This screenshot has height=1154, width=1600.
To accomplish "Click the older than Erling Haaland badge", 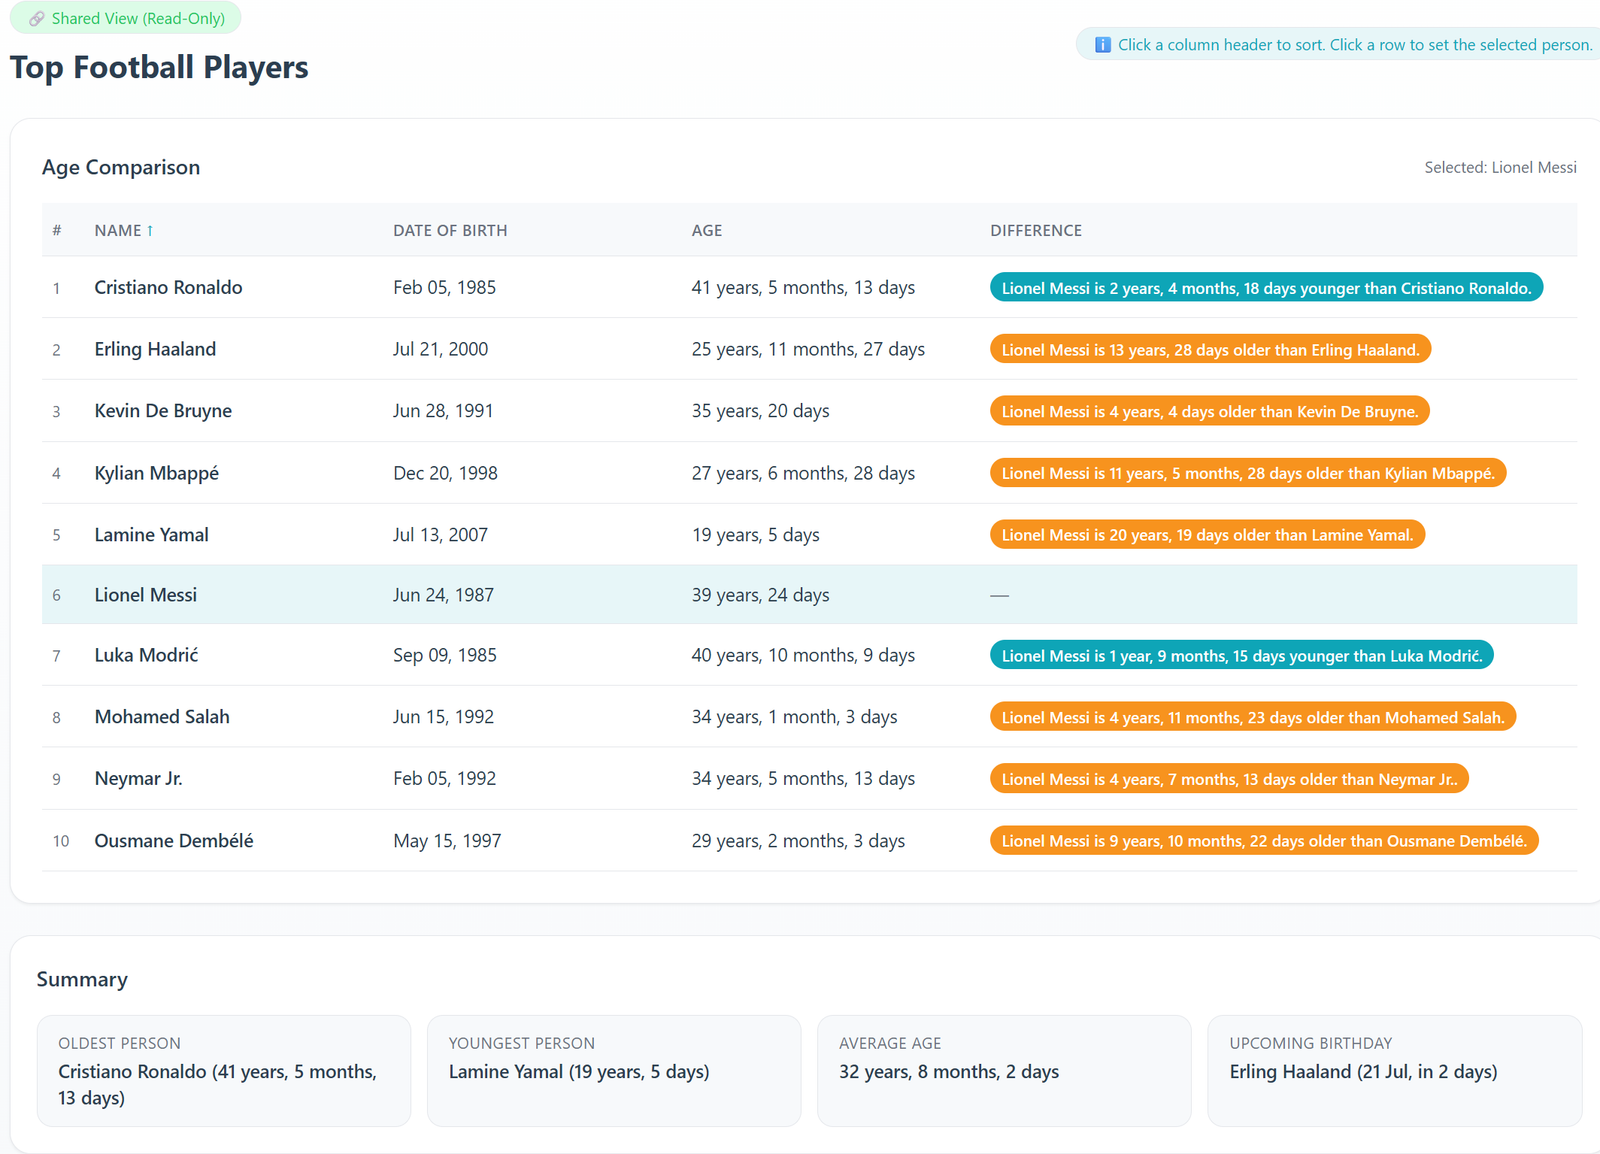I will [x=1210, y=350].
